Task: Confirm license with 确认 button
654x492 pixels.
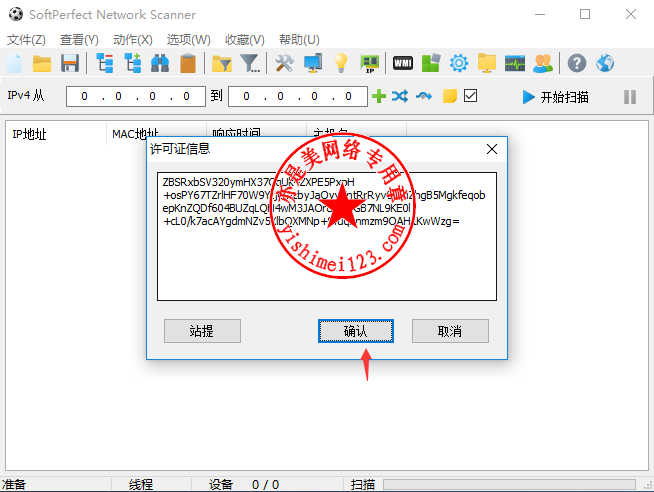Action: click(356, 331)
